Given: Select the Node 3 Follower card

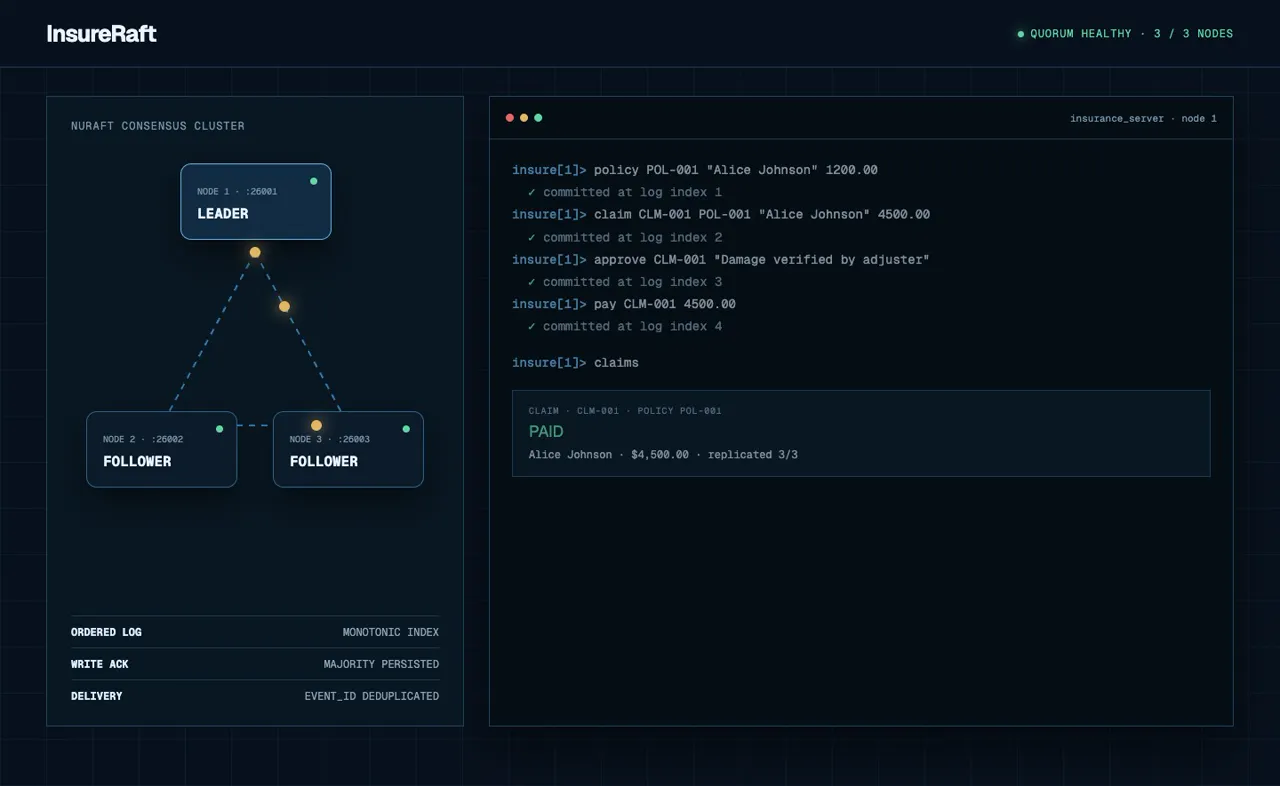Looking at the screenshot, I should coord(348,450).
